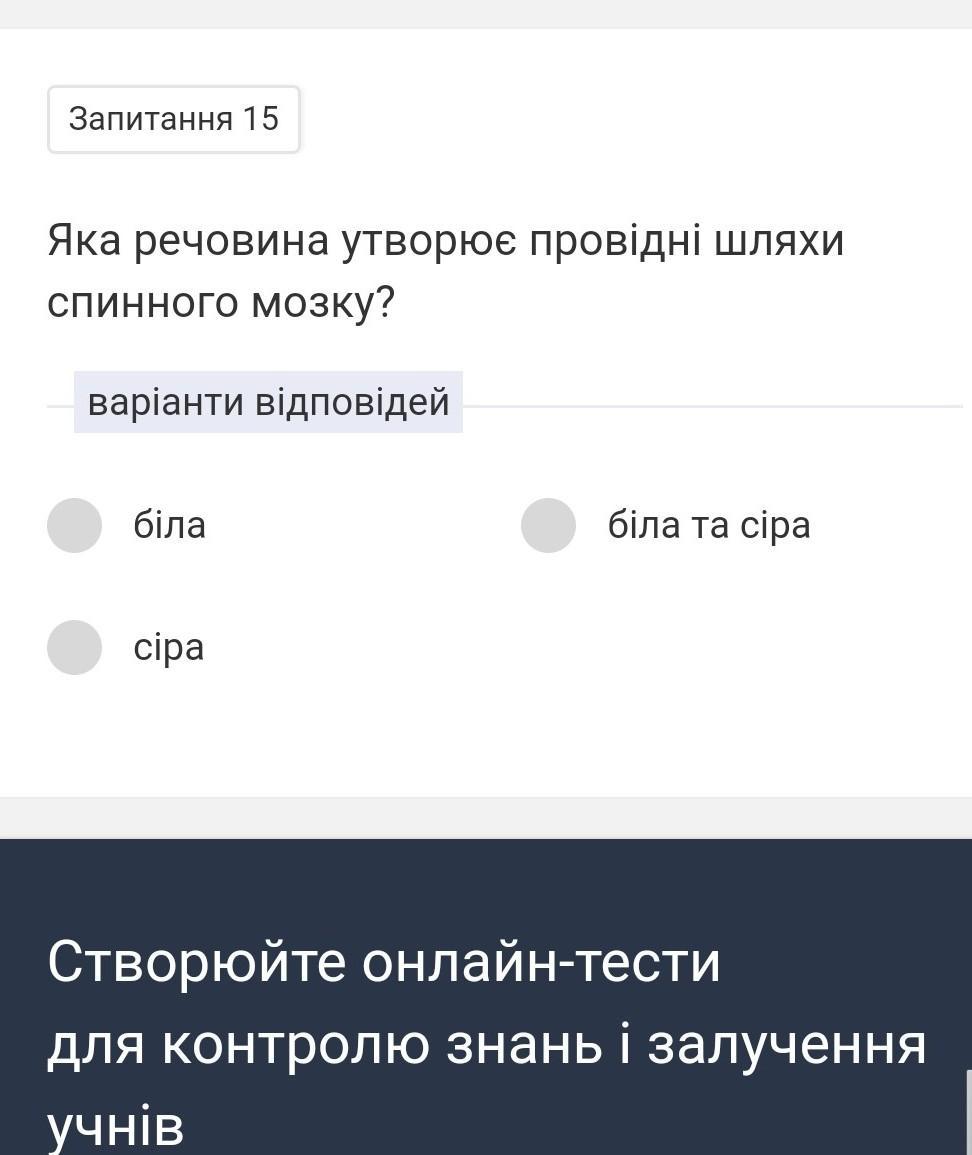This screenshot has height=1155, width=972.
Task: Click the word "учнів" in the banner
Action: (115, 1126)
